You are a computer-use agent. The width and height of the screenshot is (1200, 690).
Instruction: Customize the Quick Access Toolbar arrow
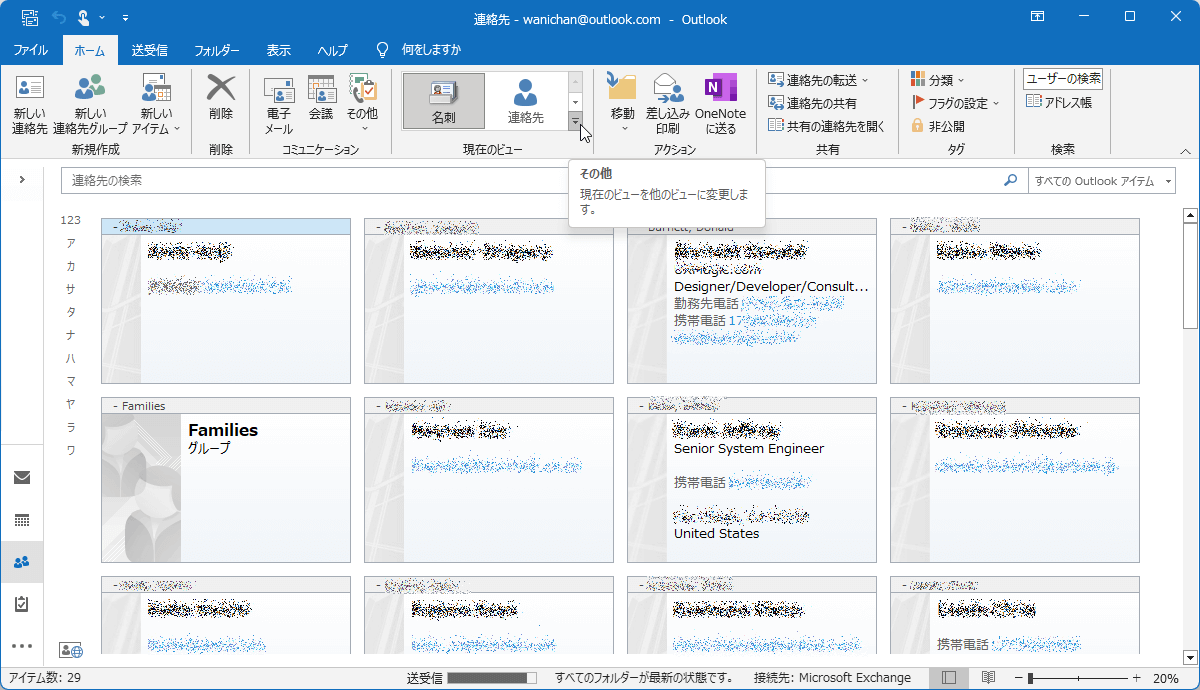pos(125,18)
